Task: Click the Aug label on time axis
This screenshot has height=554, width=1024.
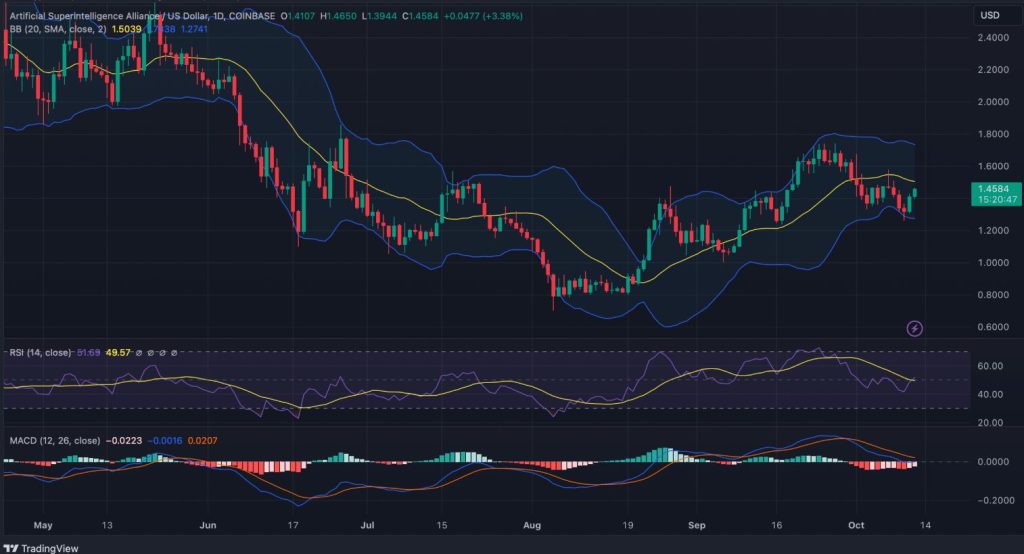Action: (x=532, y=525)
